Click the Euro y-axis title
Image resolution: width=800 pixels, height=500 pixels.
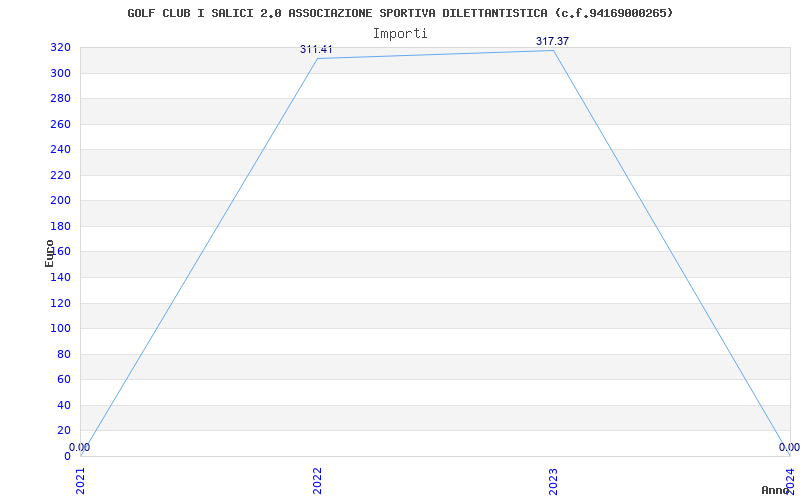point(49,253)
